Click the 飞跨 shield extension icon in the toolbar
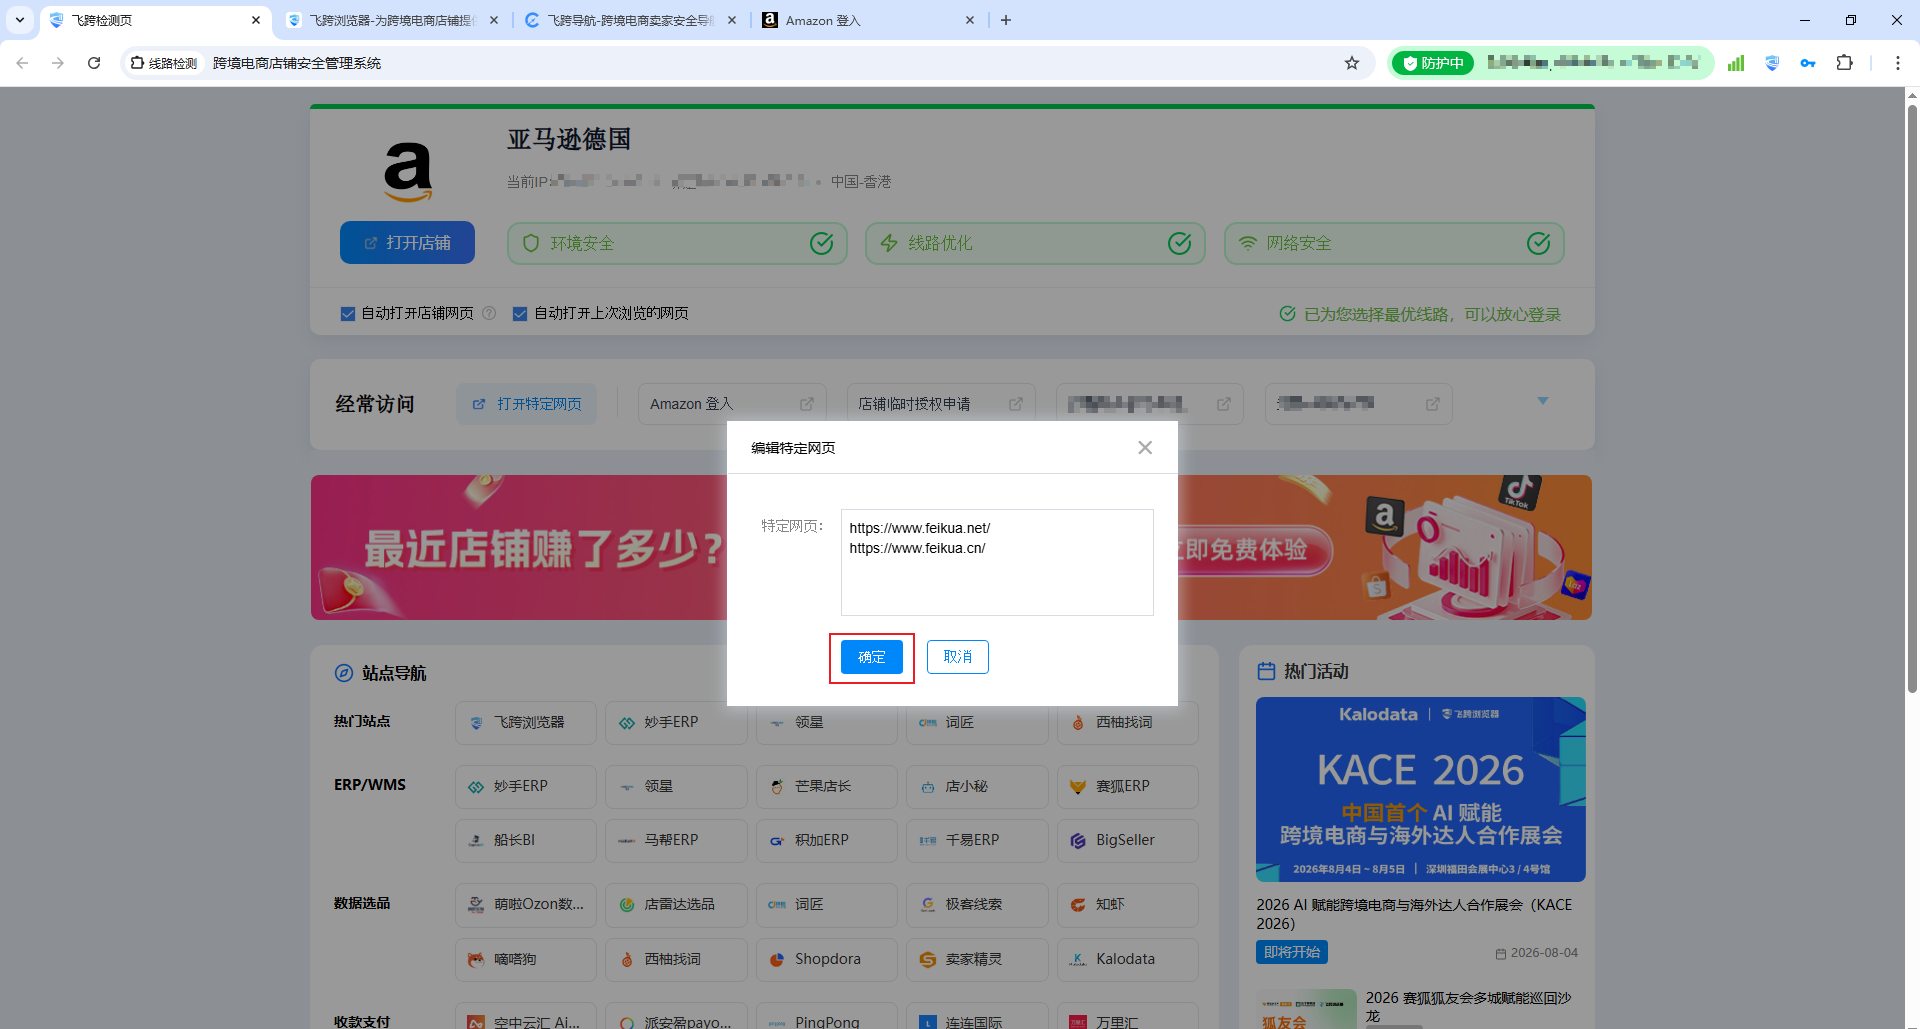 tap(1772, 63)
